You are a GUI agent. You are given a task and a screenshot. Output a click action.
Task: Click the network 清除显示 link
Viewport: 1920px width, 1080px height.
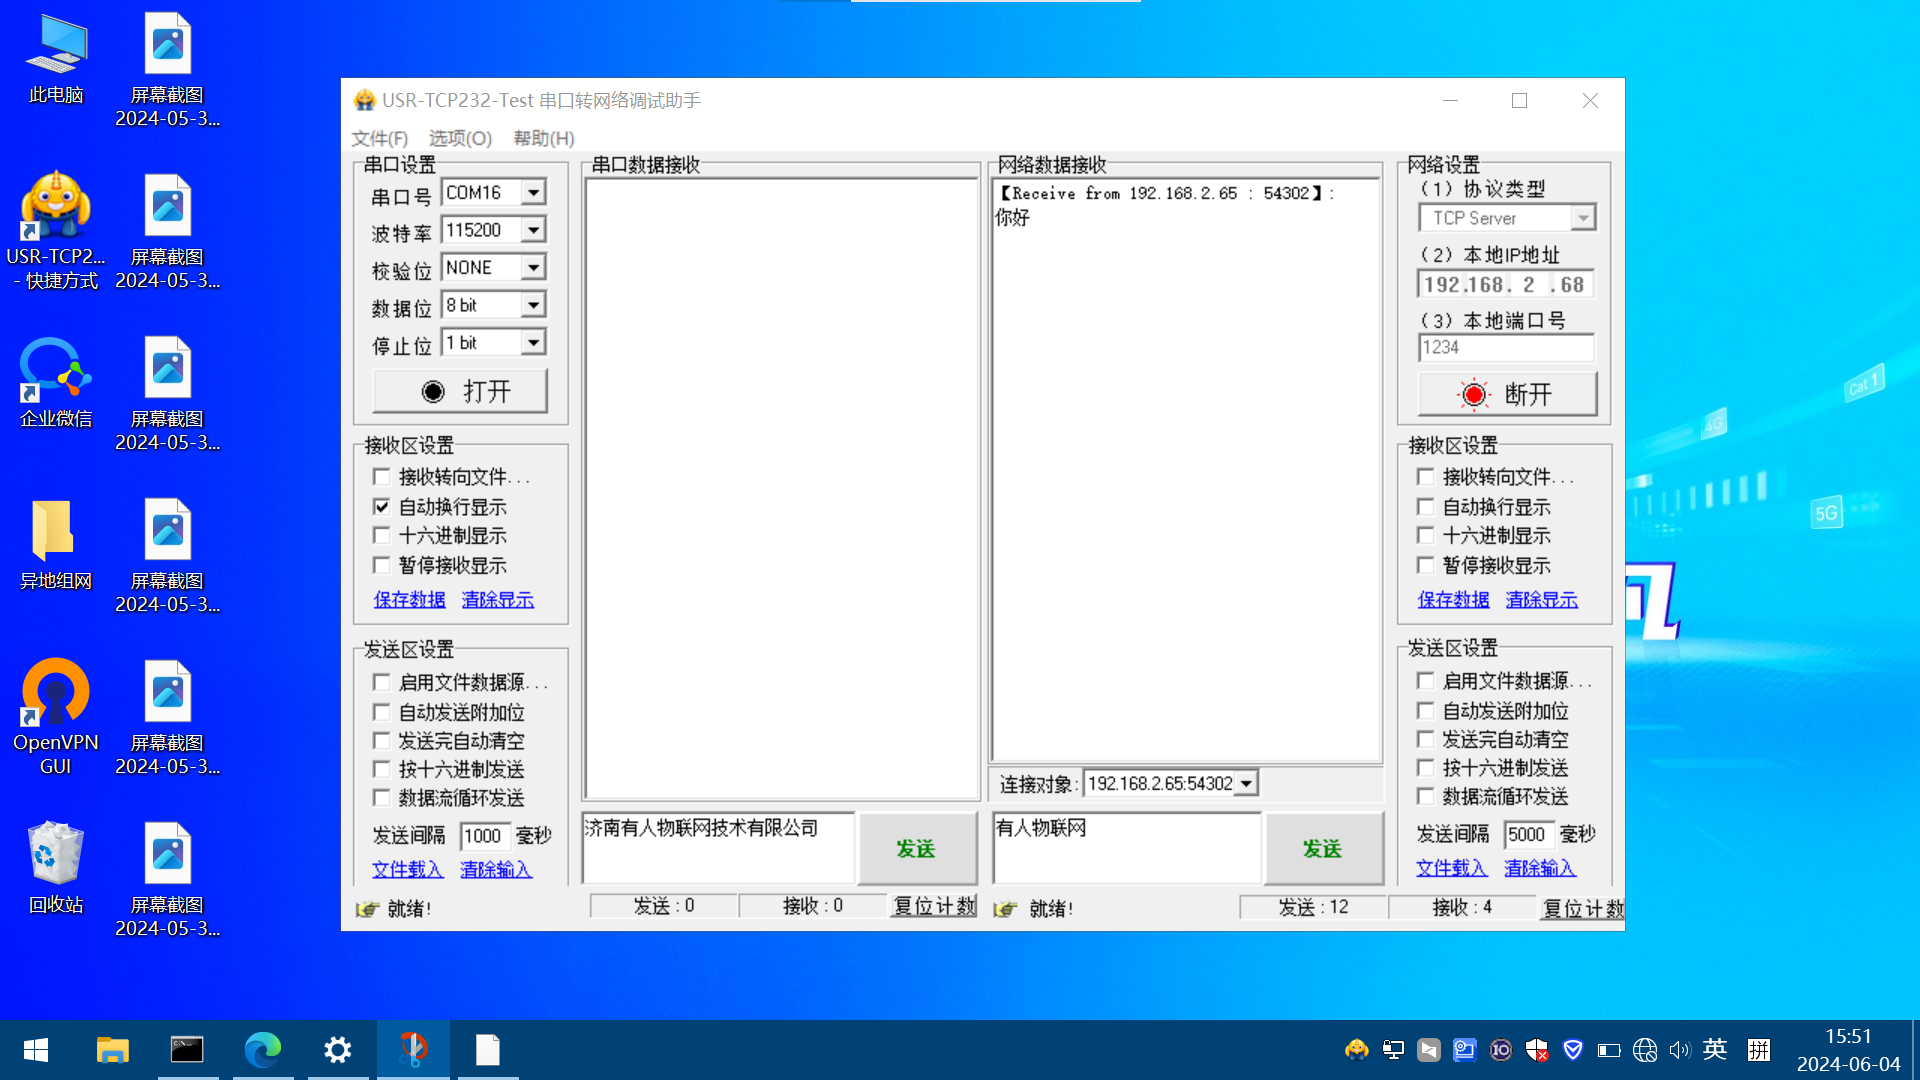pos(1541,600)
